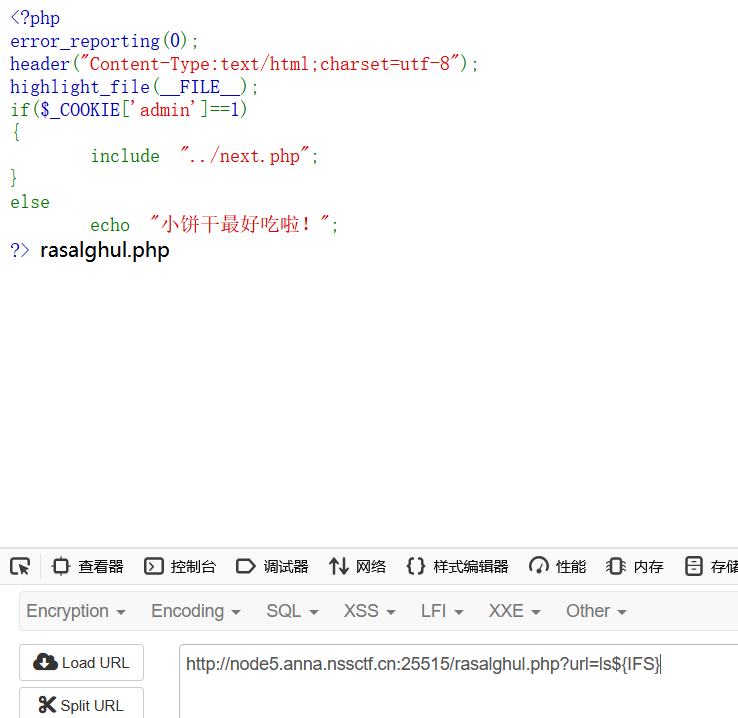Click the highlight_file(__FILE__) line
This screenshot has width=738, height=718.
[x=134, y=87]
